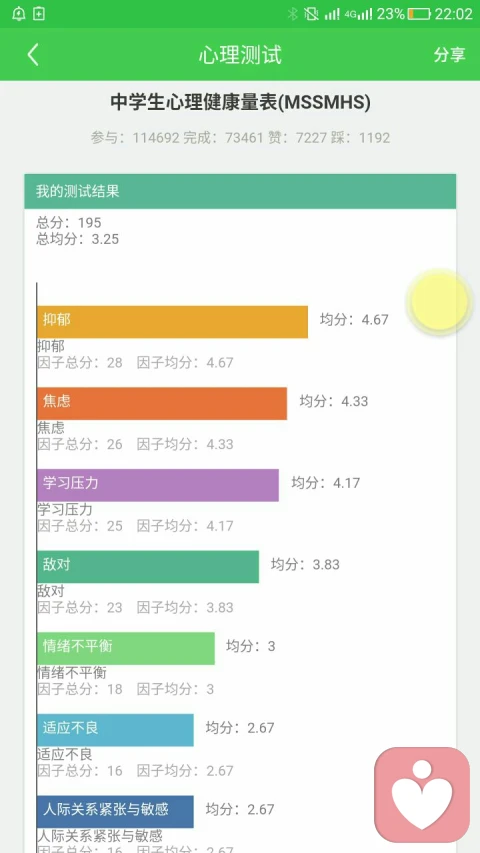The image size is (480, 853).
Task: Tap the back arrow in header
Action: coord(33,55)
